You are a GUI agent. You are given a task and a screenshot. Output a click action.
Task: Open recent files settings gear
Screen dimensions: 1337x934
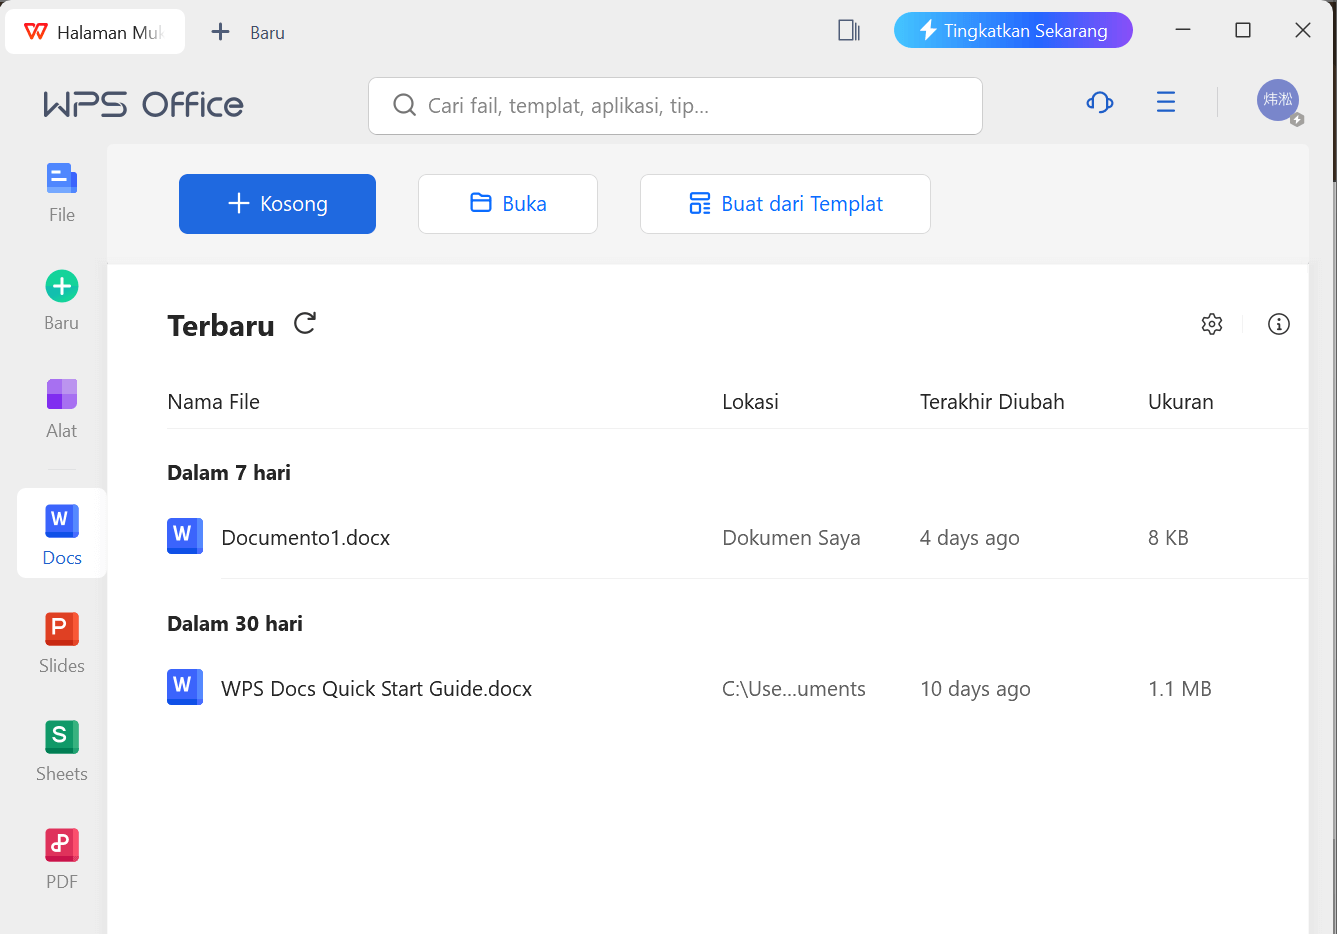click(x=1211, y=324)
